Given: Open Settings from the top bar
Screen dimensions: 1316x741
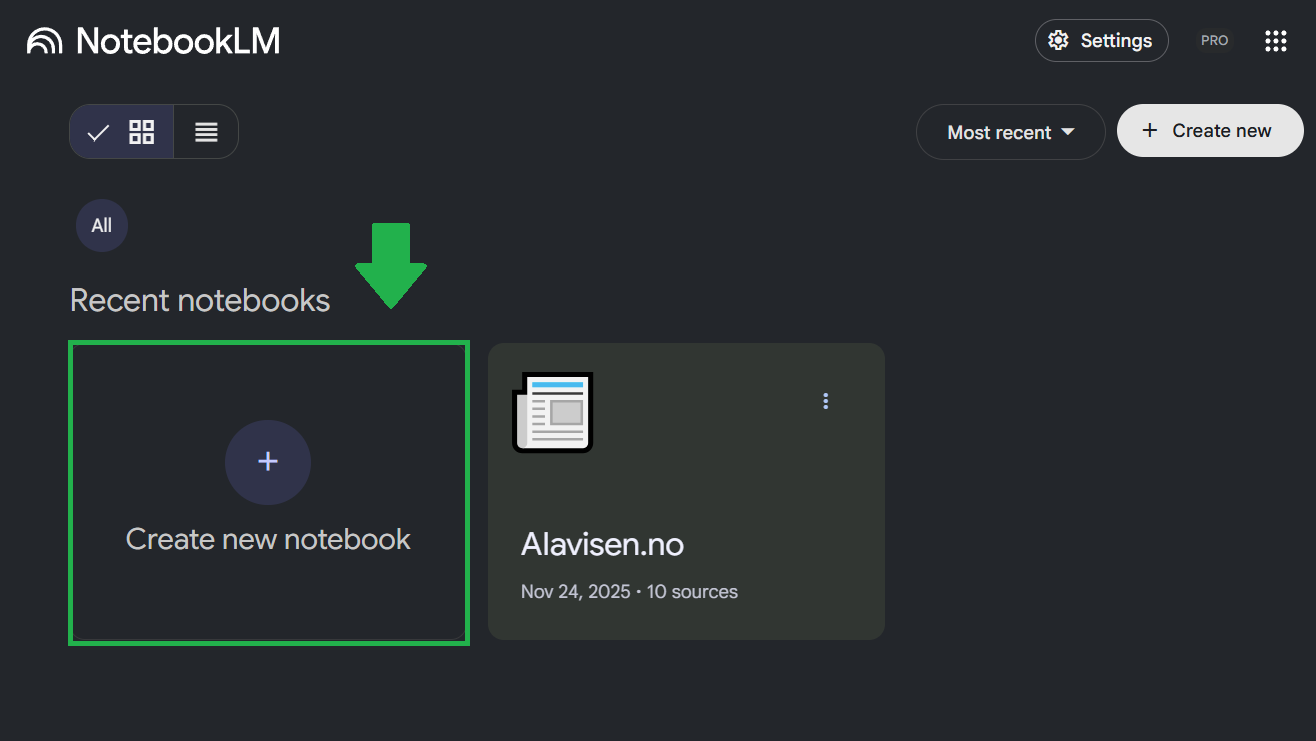Looking at the screenshot, I should (1101, 40).
